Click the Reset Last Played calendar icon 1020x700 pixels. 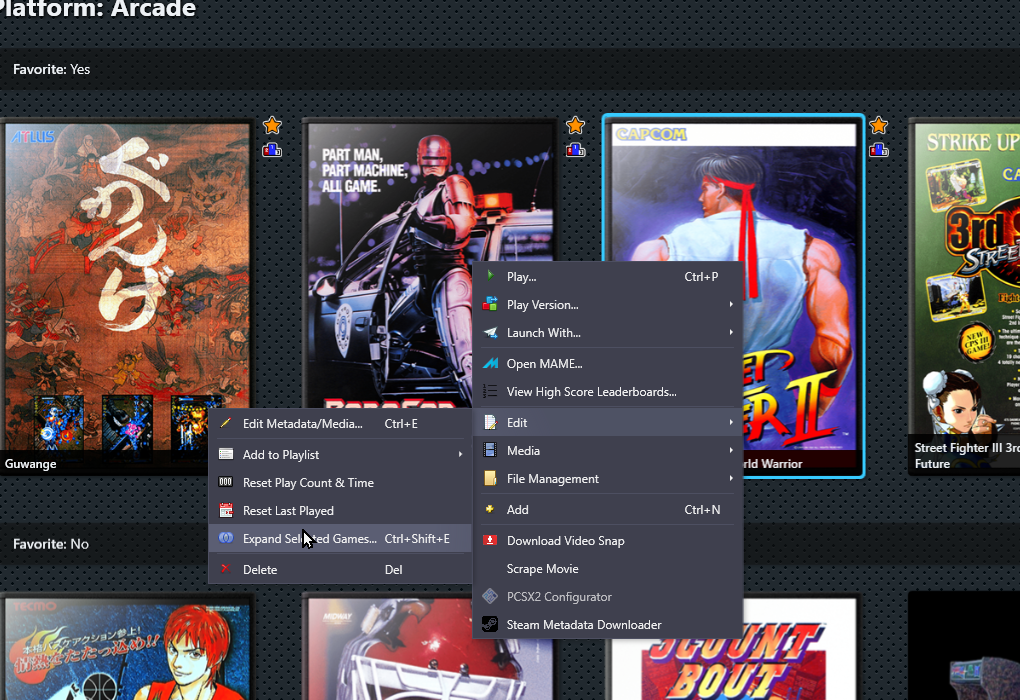226,510
